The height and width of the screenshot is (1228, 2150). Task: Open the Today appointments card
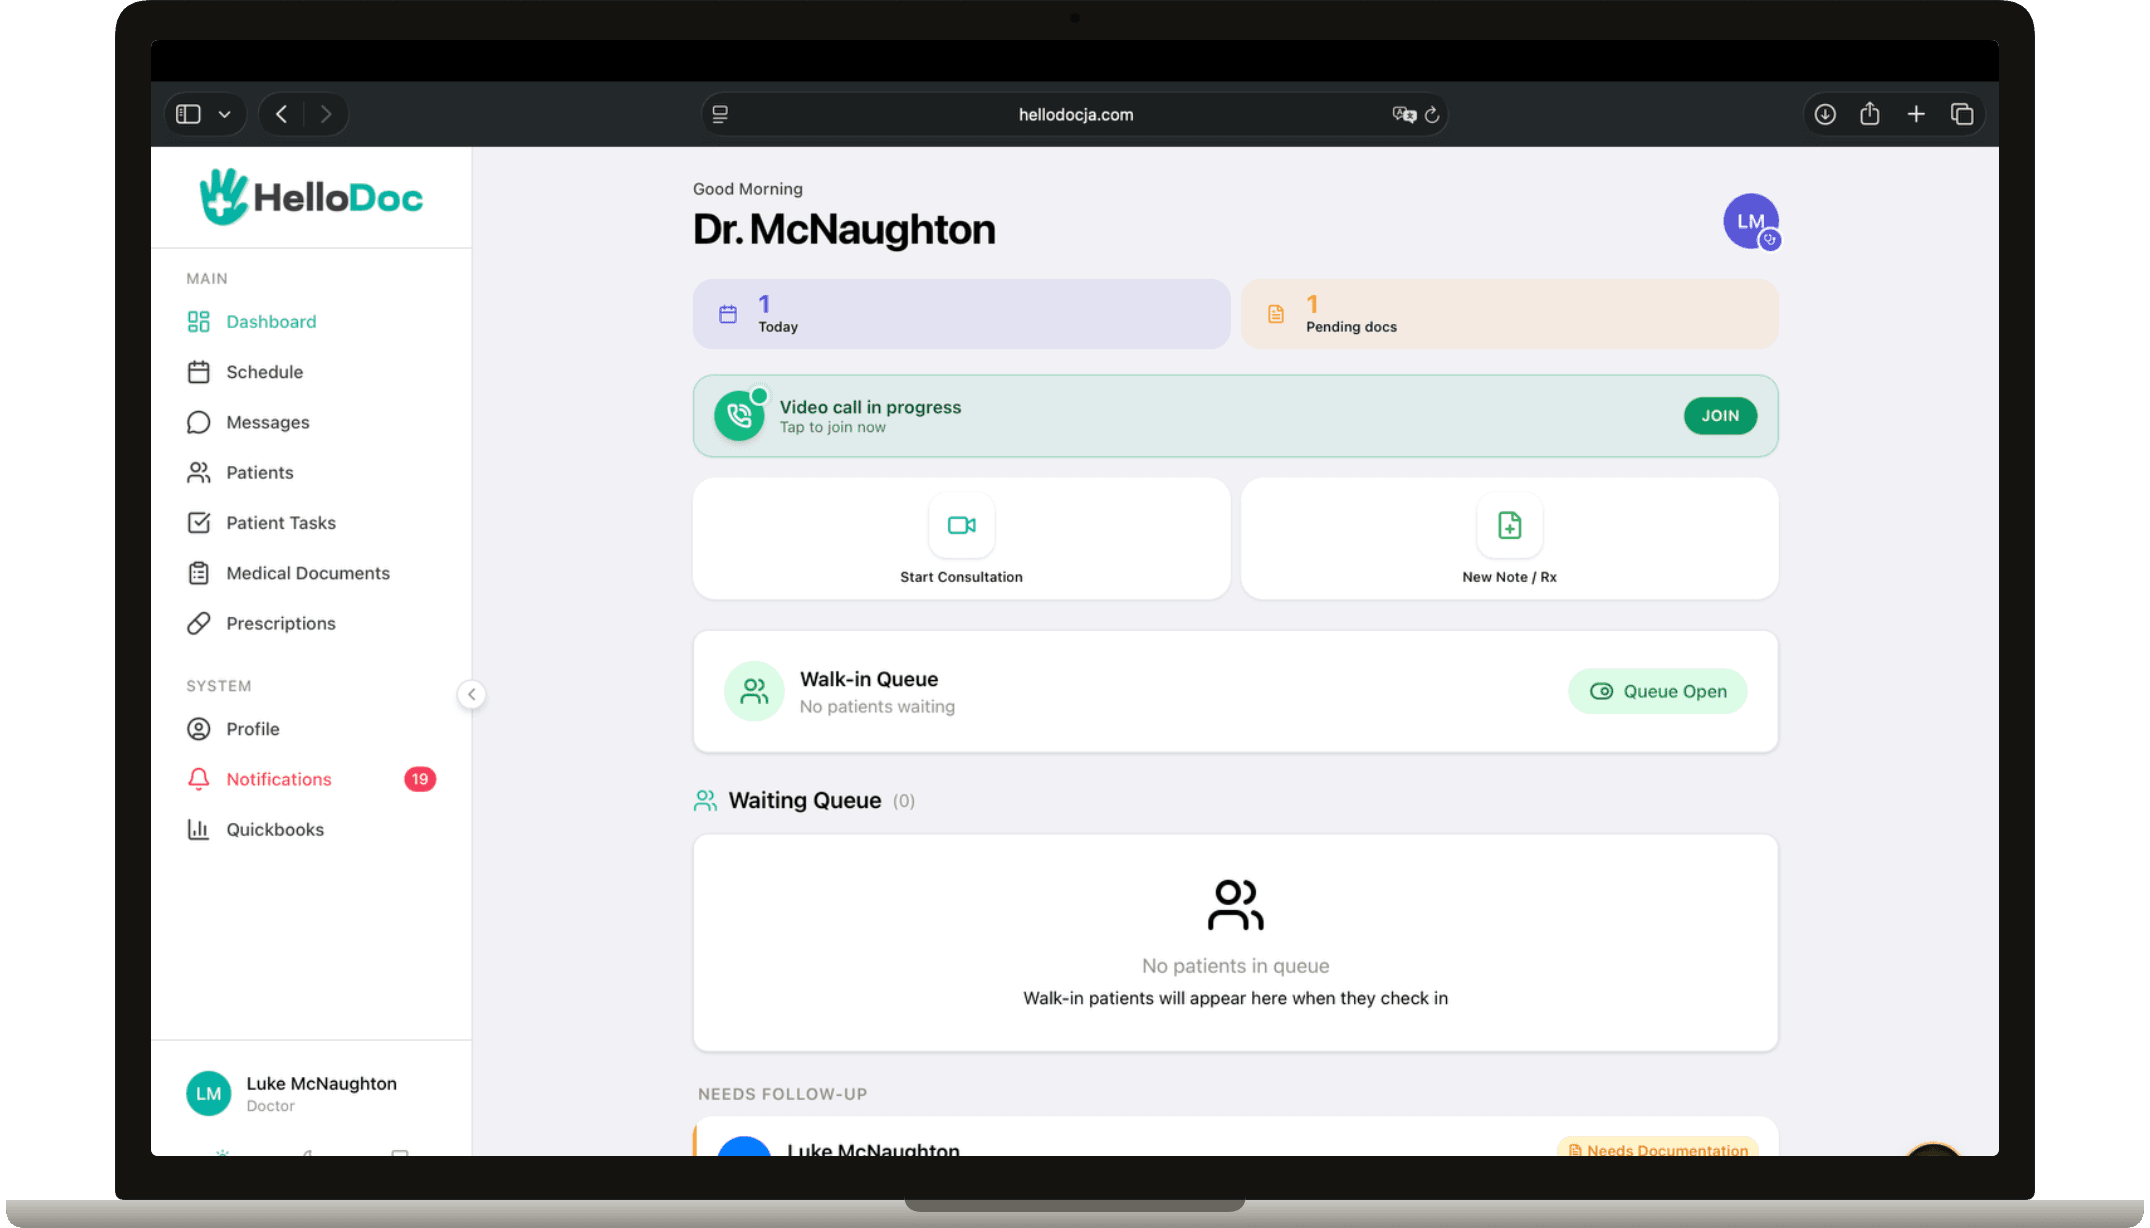[x=961, y=314]
